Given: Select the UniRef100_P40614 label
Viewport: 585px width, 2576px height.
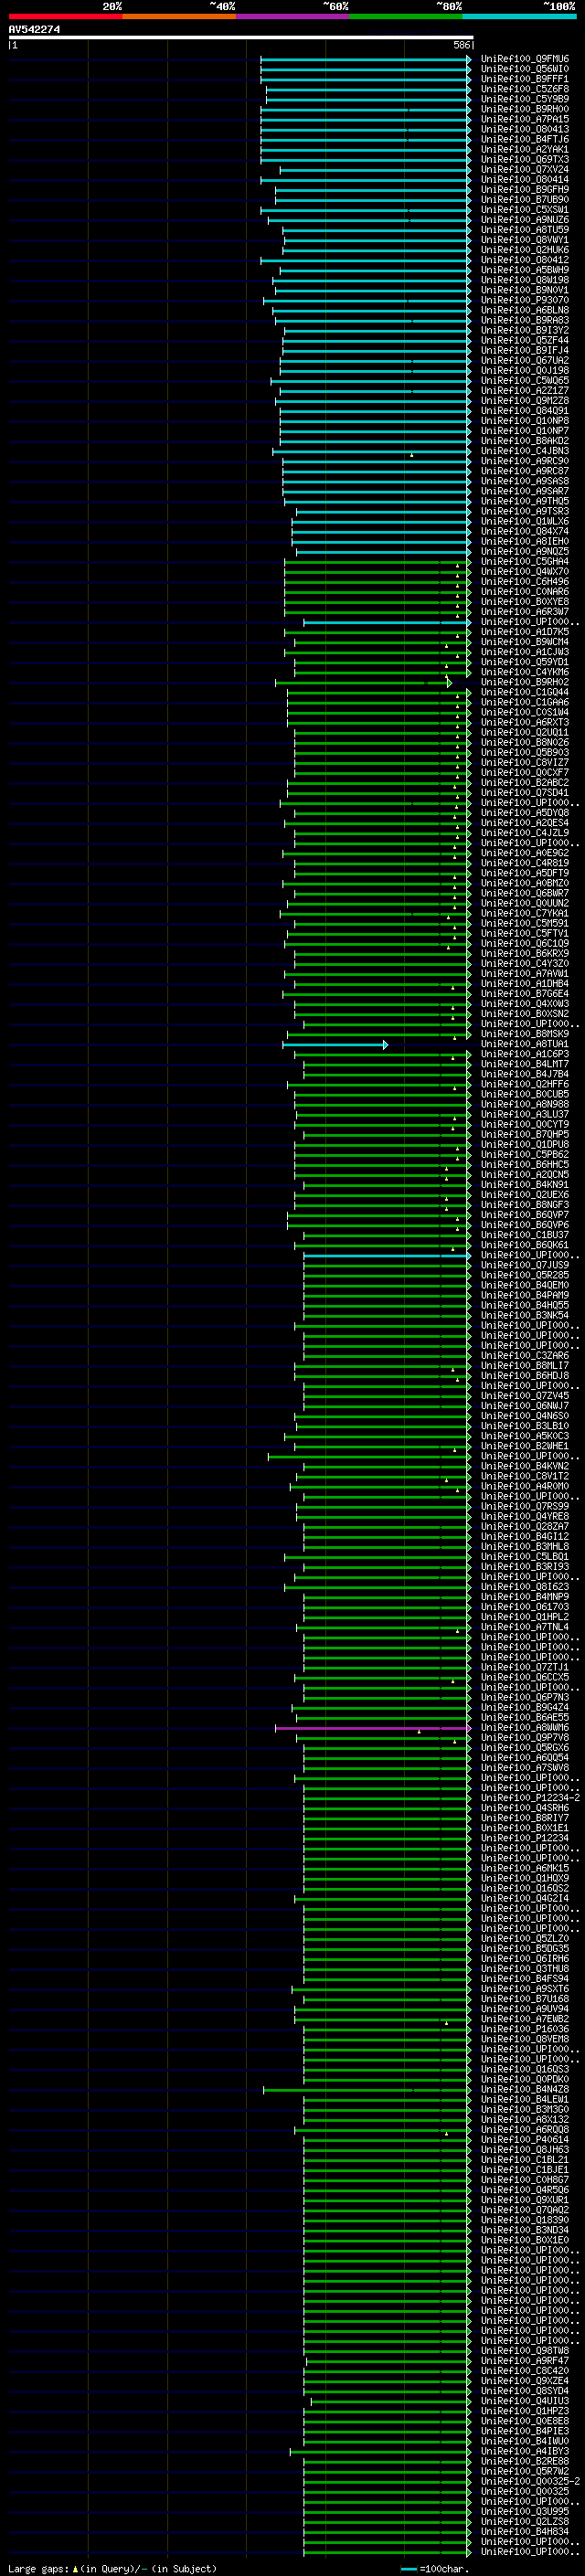Looking at the screenshot, I should point(525,2139).
